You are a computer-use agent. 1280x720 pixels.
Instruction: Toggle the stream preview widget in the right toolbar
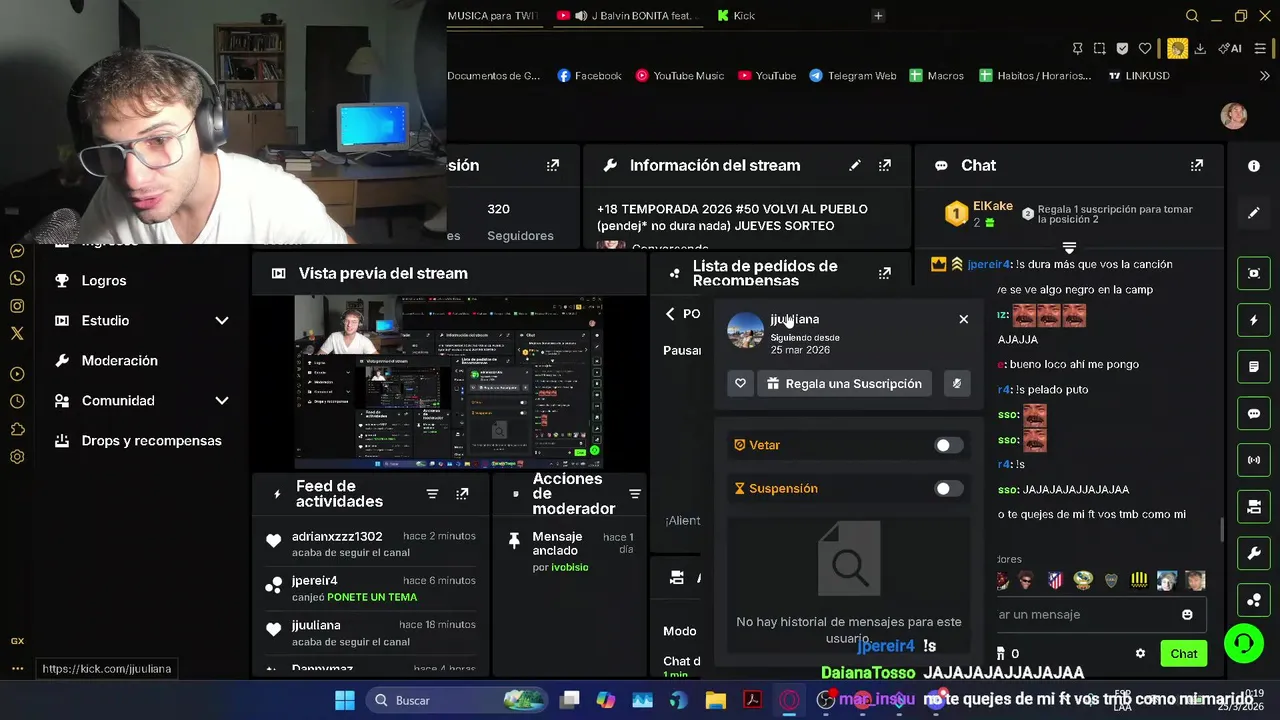click(x=1254, y=273)
